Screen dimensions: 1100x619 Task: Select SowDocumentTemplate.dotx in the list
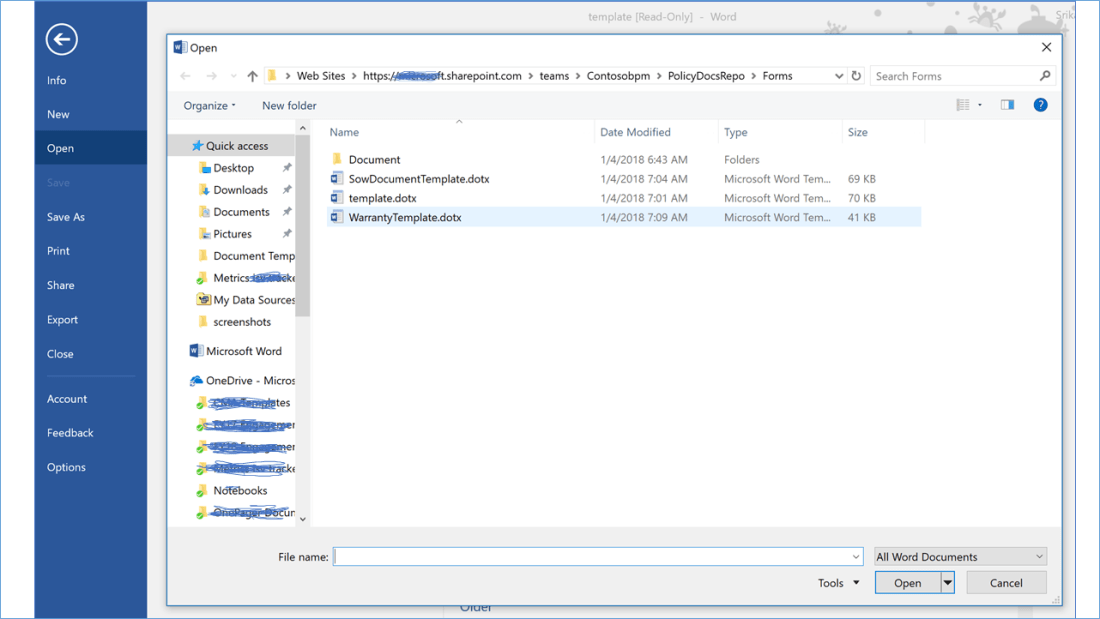(x=418, y=179)
